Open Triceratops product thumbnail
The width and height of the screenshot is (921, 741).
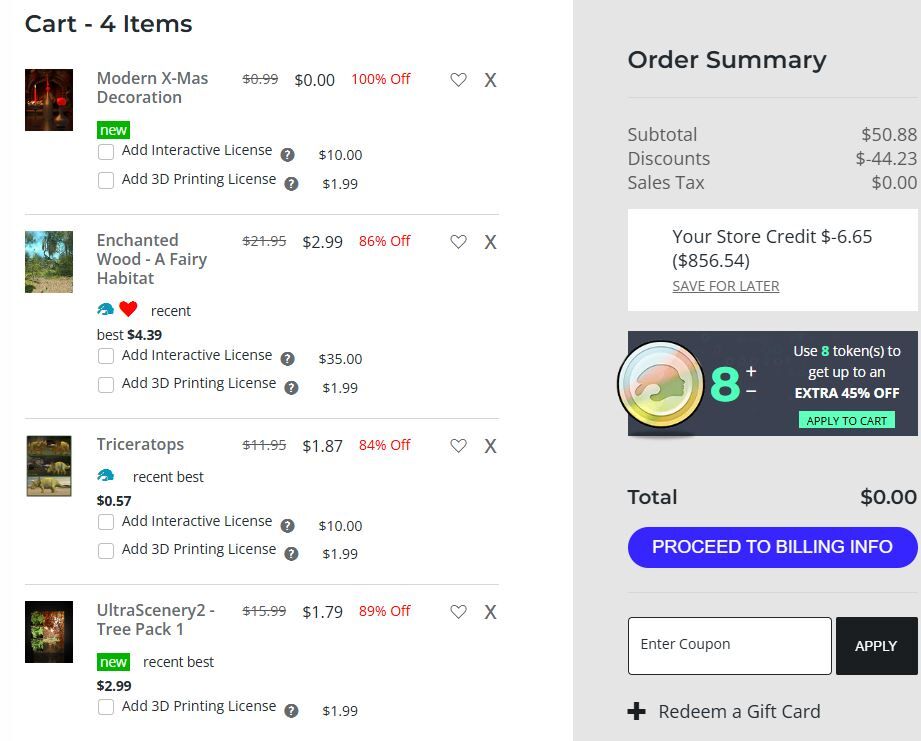coord(49,466)
